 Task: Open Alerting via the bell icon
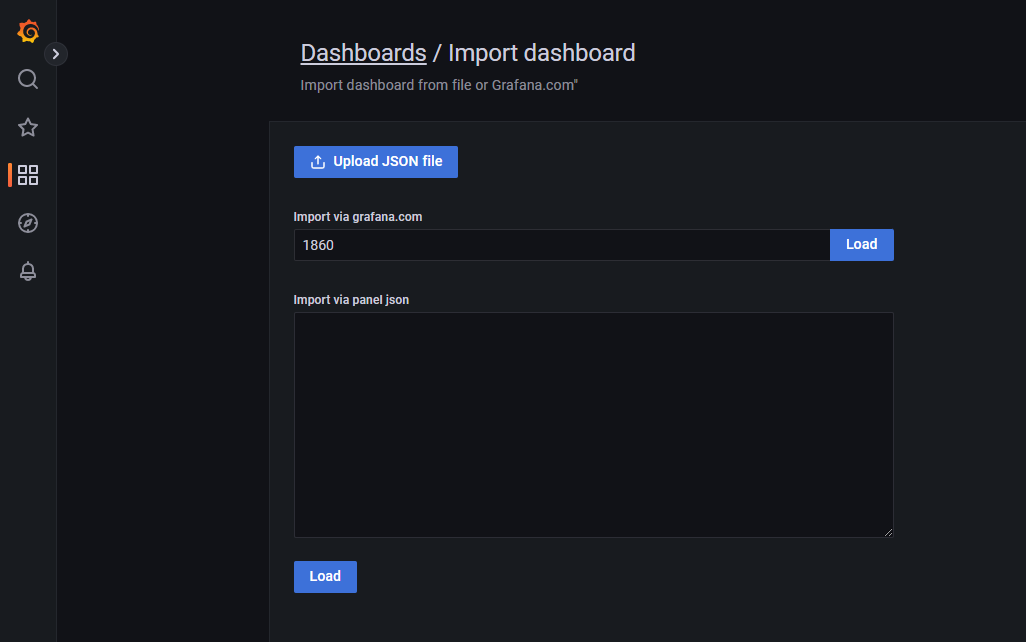28,271
